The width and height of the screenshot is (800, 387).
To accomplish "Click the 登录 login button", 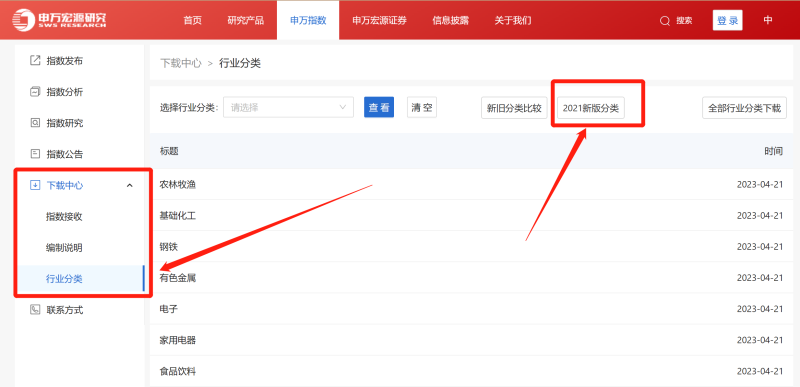I will click(x=728, y=20).
